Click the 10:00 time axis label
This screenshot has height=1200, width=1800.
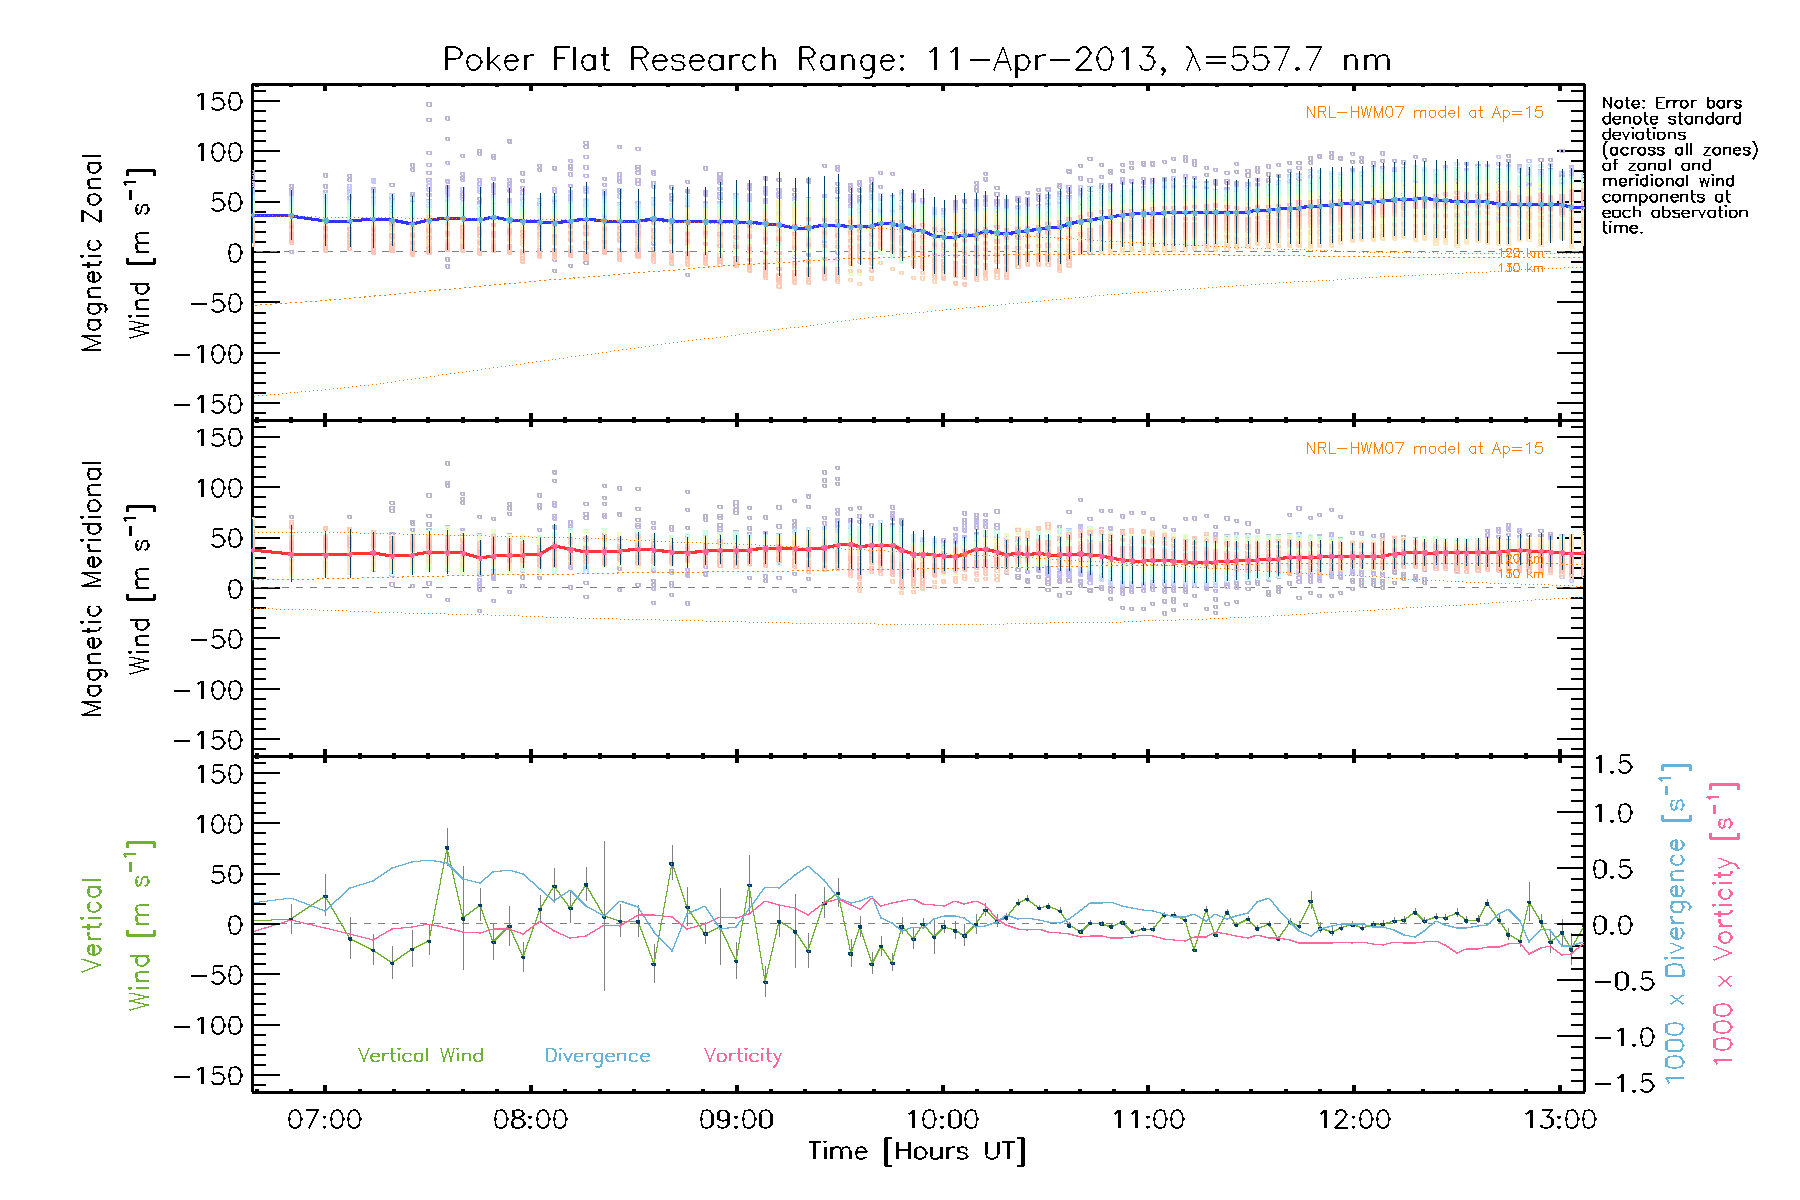[x=942, y=1120]
